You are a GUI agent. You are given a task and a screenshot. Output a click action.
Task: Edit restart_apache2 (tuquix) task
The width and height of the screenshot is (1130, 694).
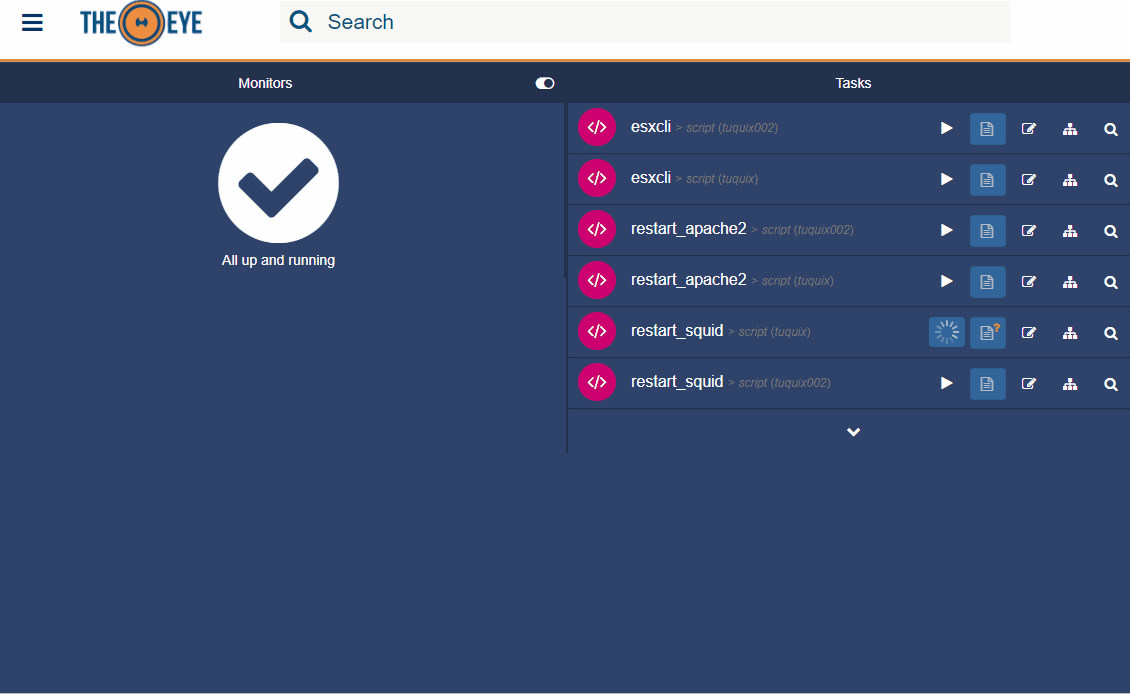1028,282
